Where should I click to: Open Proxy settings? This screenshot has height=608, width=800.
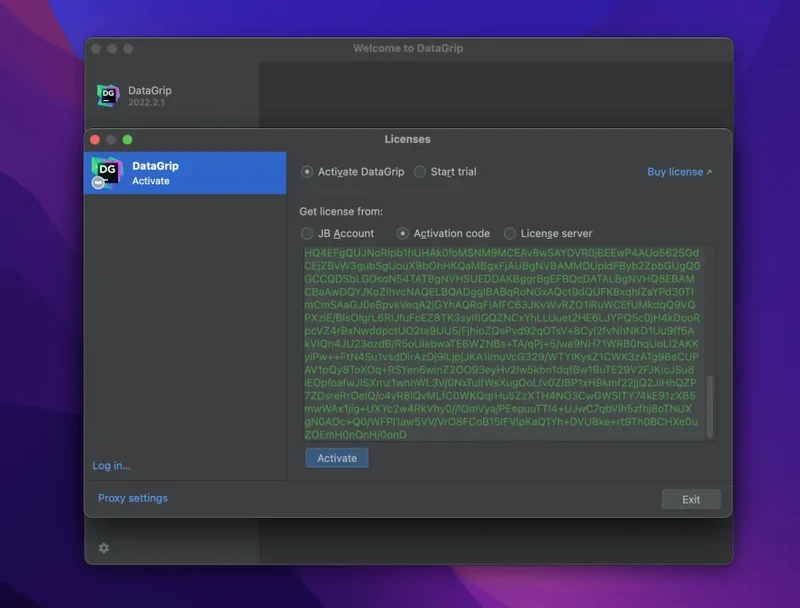coord(133,498)
